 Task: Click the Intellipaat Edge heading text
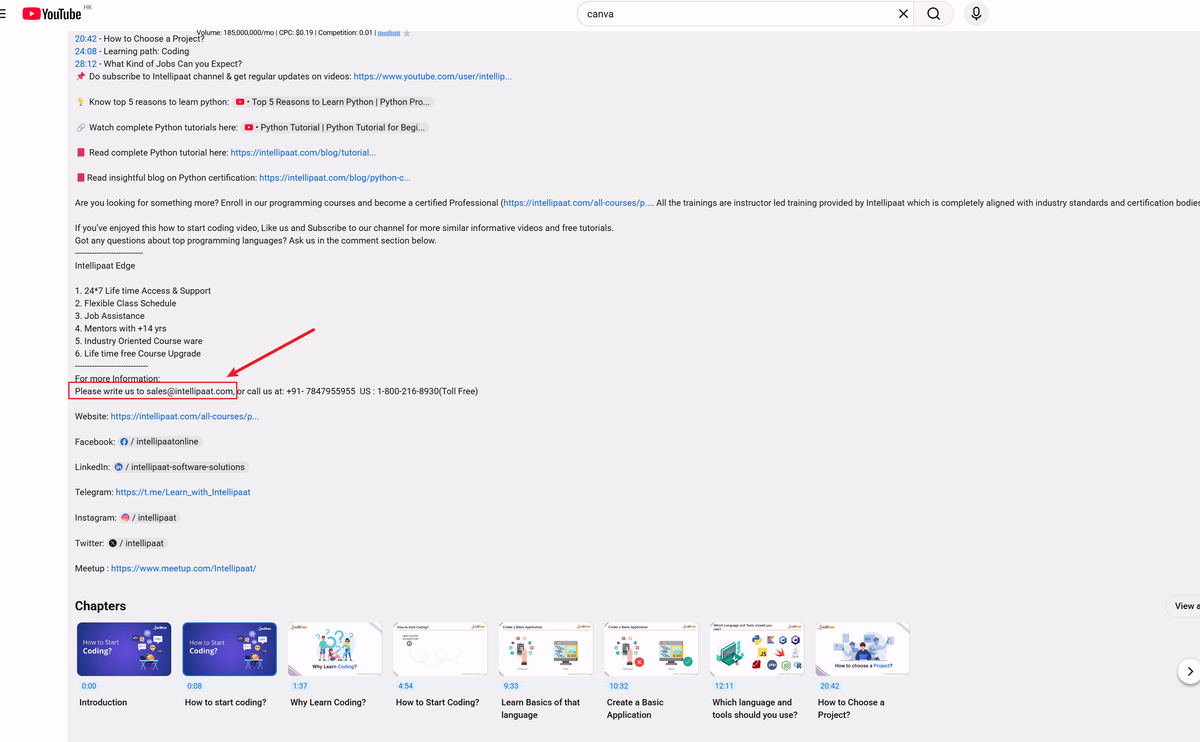tap(105, 266)
